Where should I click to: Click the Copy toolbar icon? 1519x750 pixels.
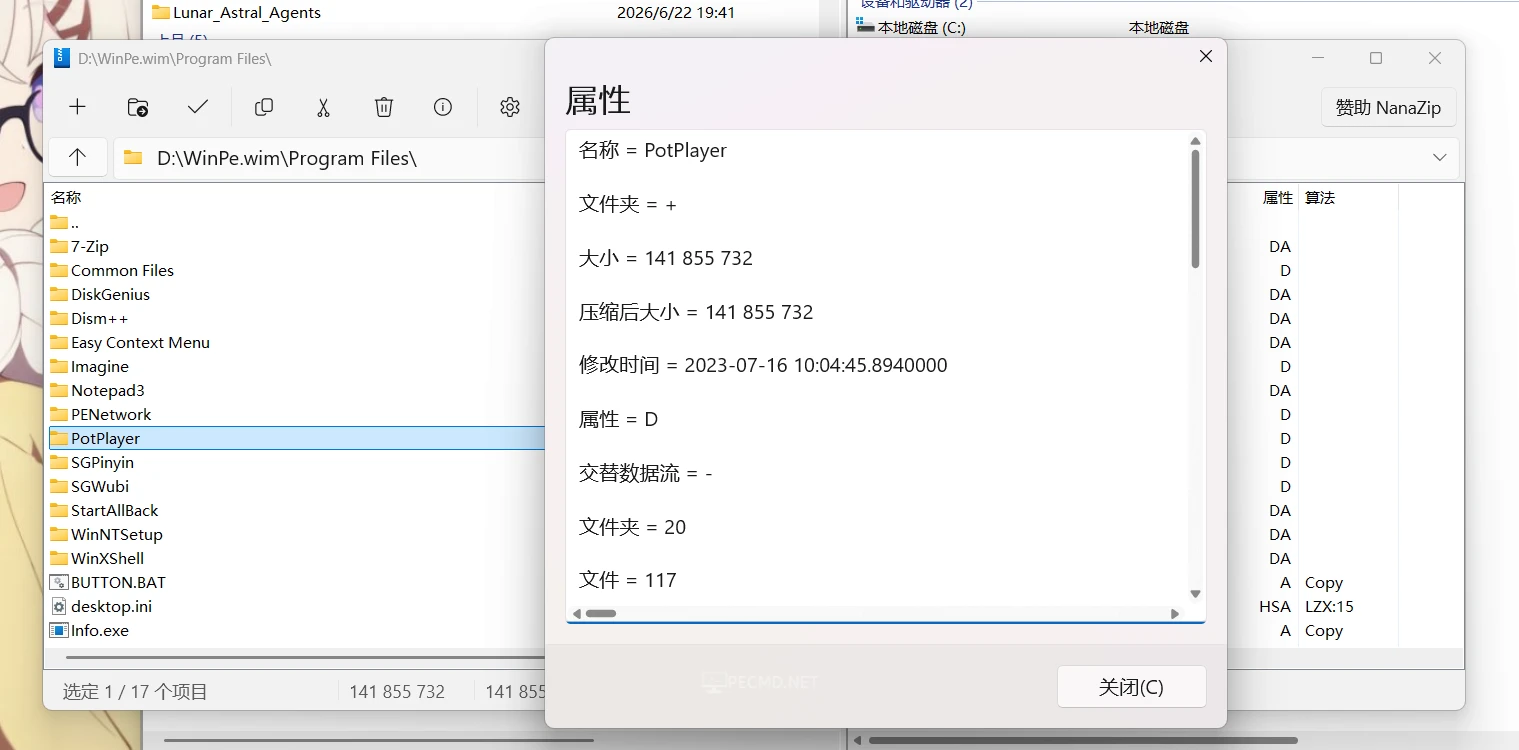pyautogui.click(x=264, y=107)
